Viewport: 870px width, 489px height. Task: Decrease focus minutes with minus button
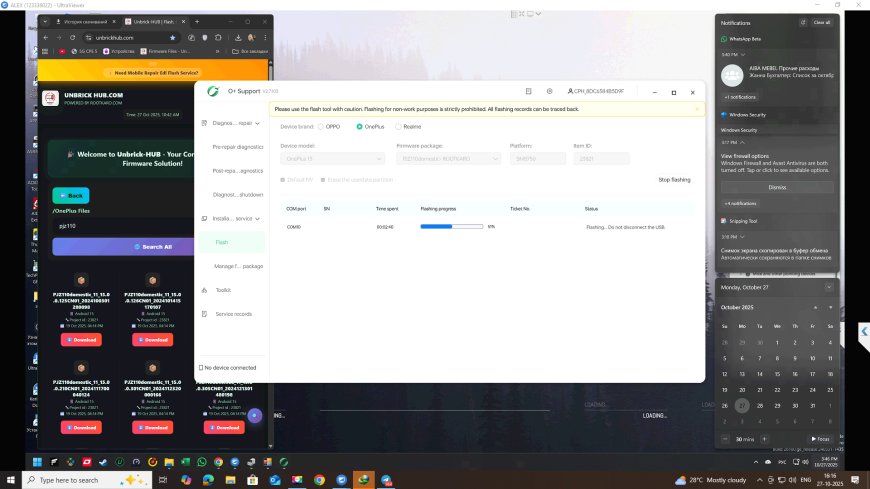(725, 439)
